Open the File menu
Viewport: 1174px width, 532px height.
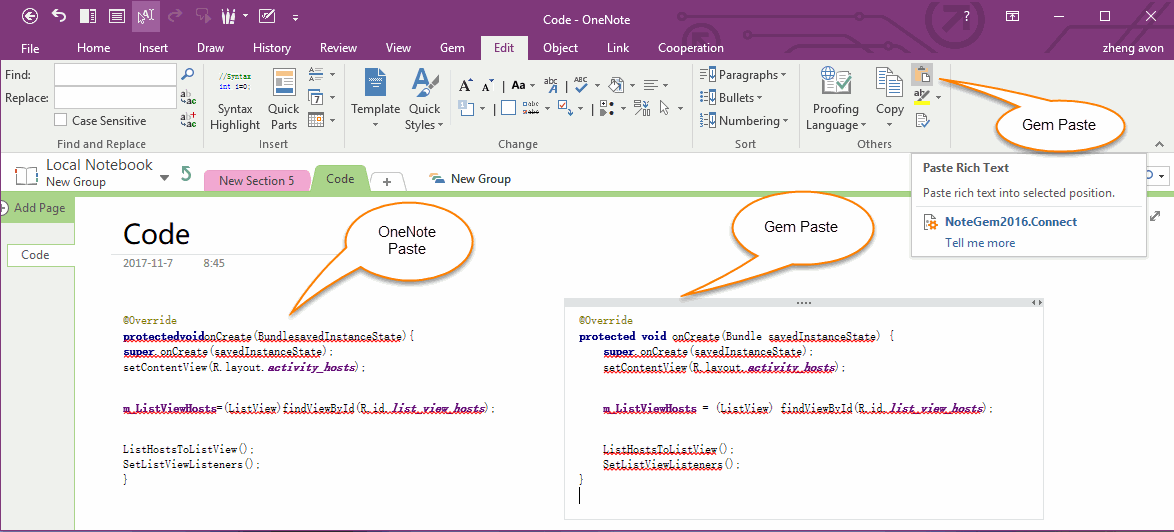click(x=30, y=48)
